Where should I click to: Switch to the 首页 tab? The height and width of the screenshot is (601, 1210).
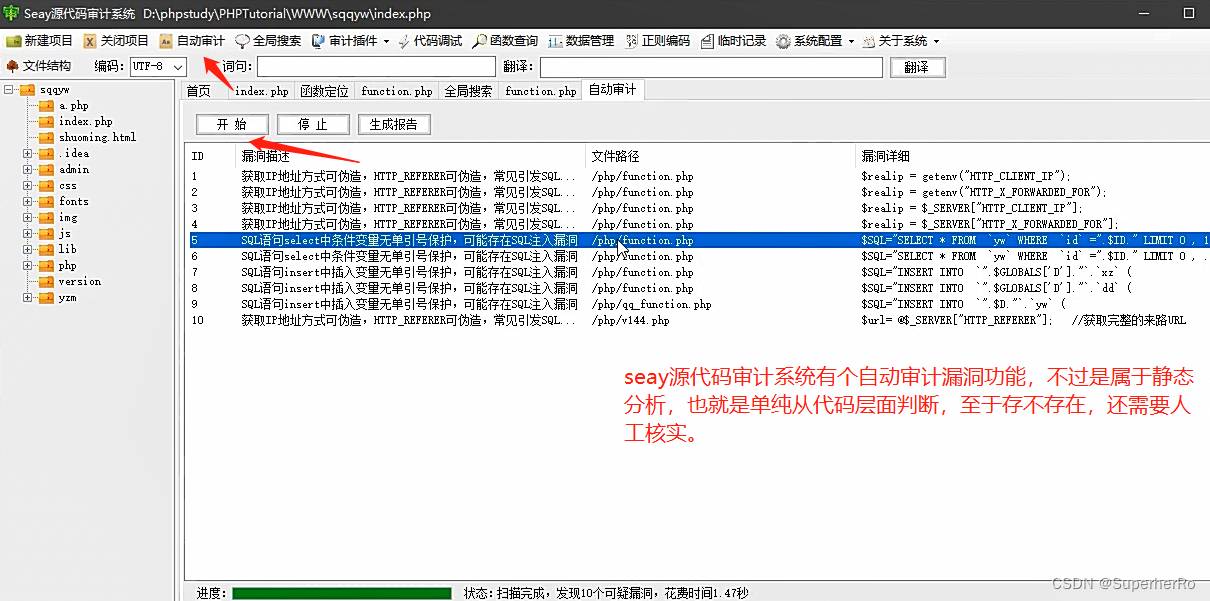tap(198, 91)
